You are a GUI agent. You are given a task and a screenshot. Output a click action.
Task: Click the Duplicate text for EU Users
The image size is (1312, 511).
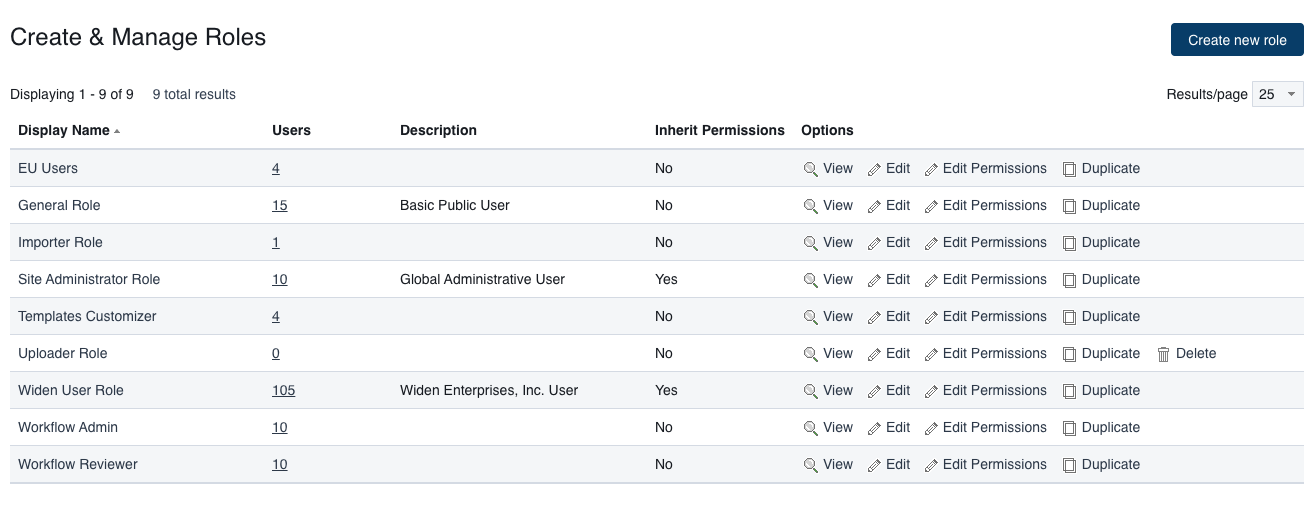point(1110,168)
